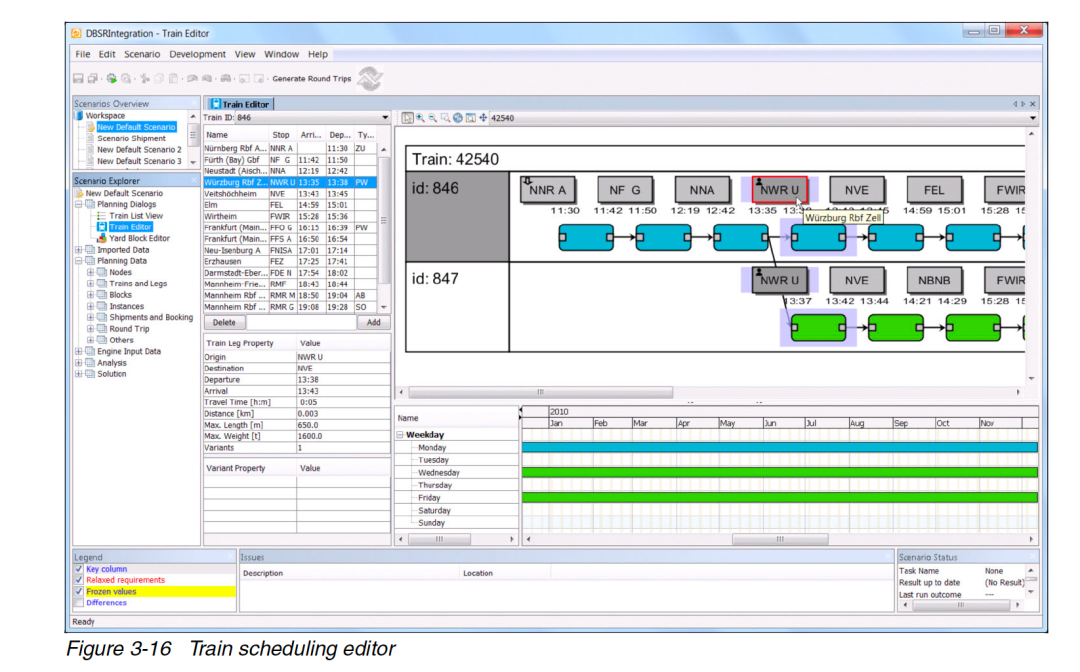
Task: Expand the Trains and Legs node
Action: coord(90,284)
